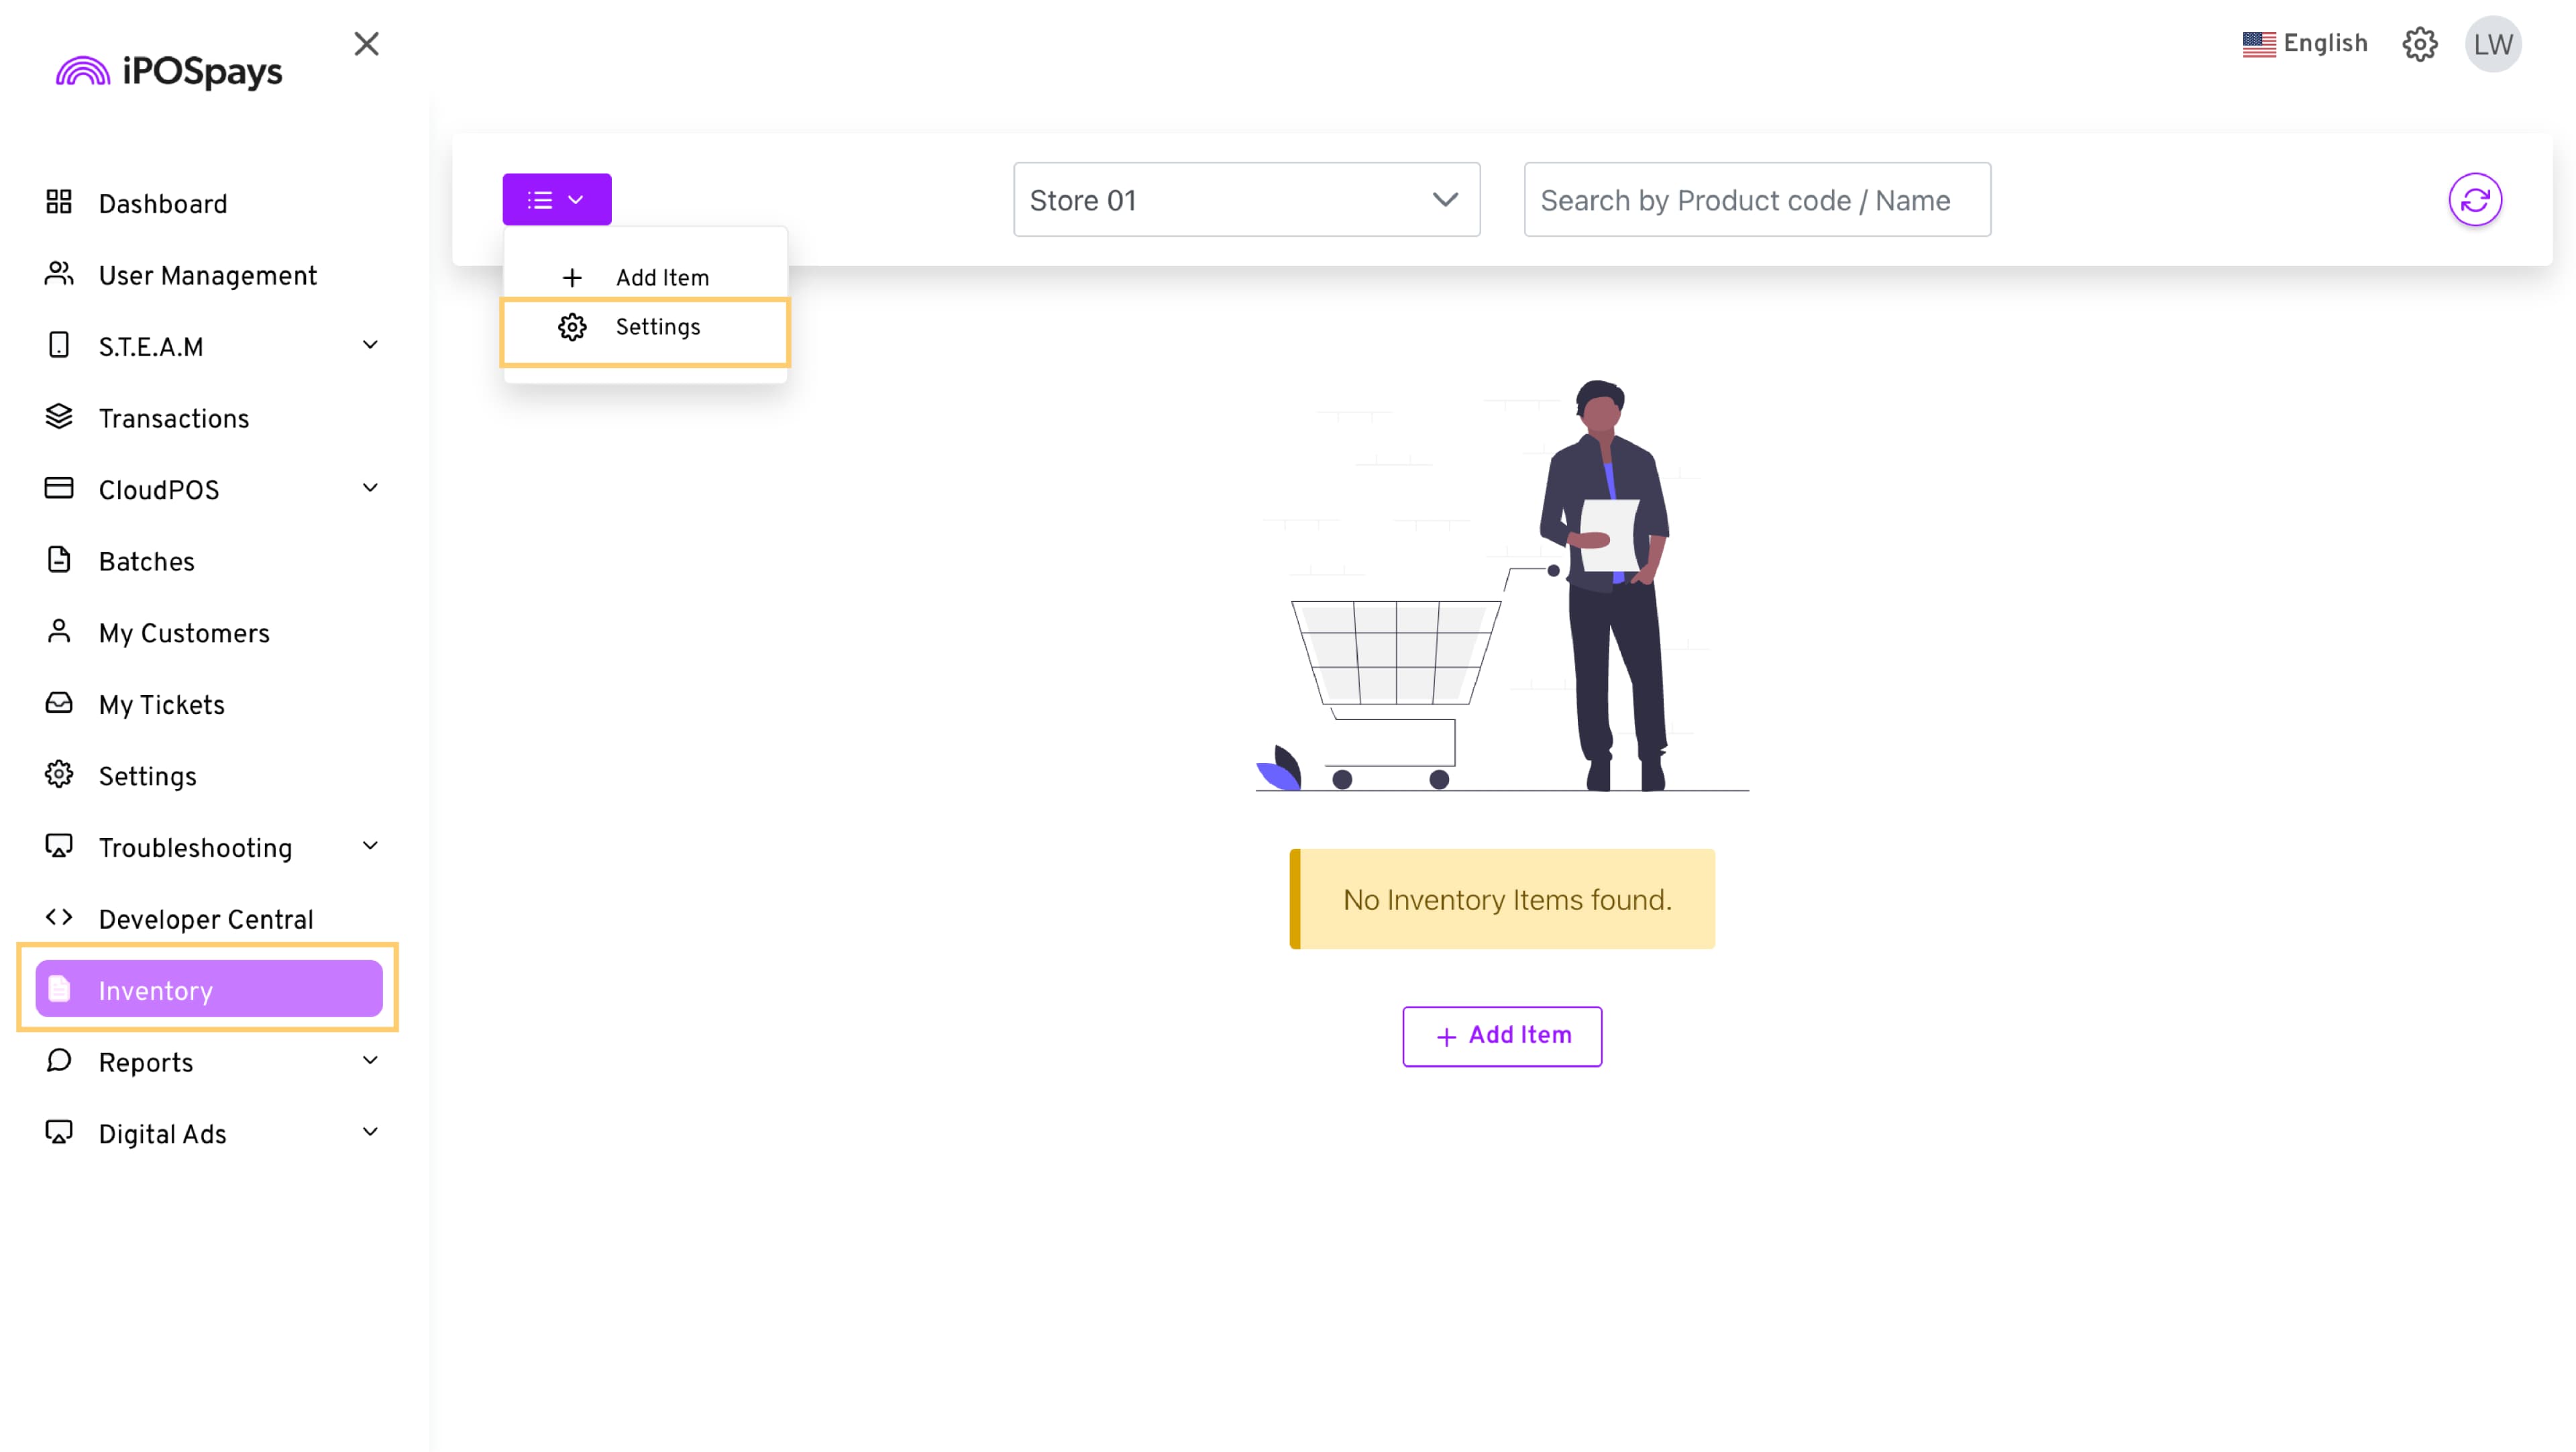Open the header settings gear icon

(x=2419, y=44)
